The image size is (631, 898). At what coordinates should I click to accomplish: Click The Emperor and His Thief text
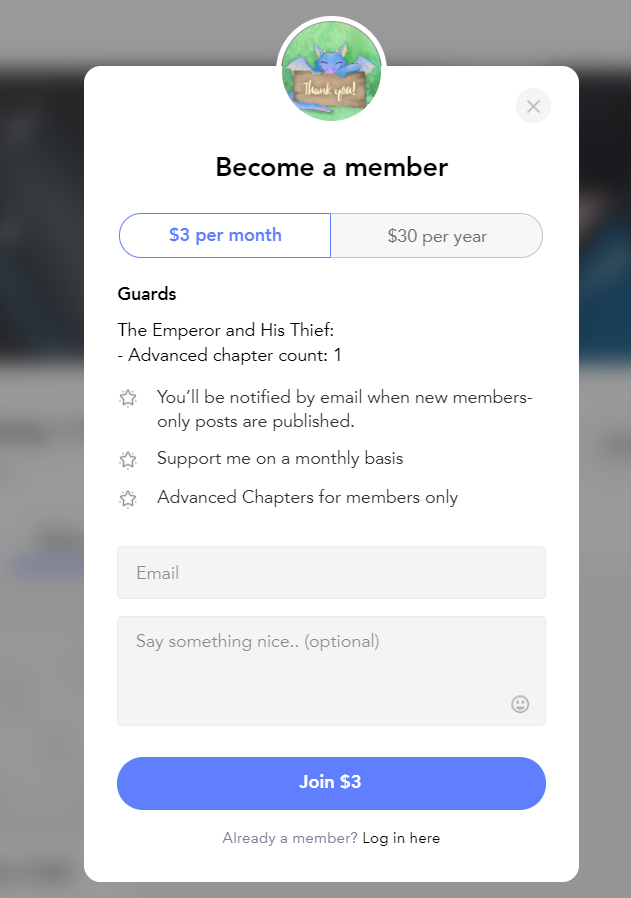click(x=226, y=330)
